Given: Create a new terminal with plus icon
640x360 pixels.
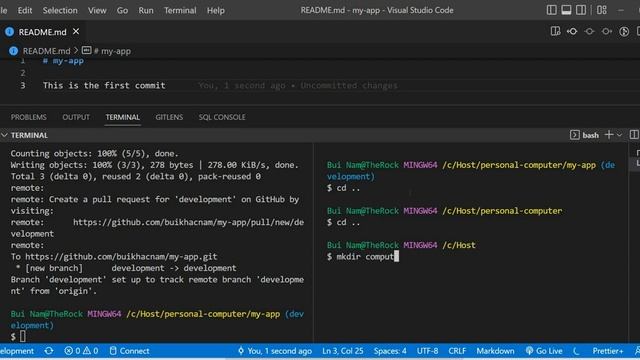Looking at the screenshot, I should 609,135.
